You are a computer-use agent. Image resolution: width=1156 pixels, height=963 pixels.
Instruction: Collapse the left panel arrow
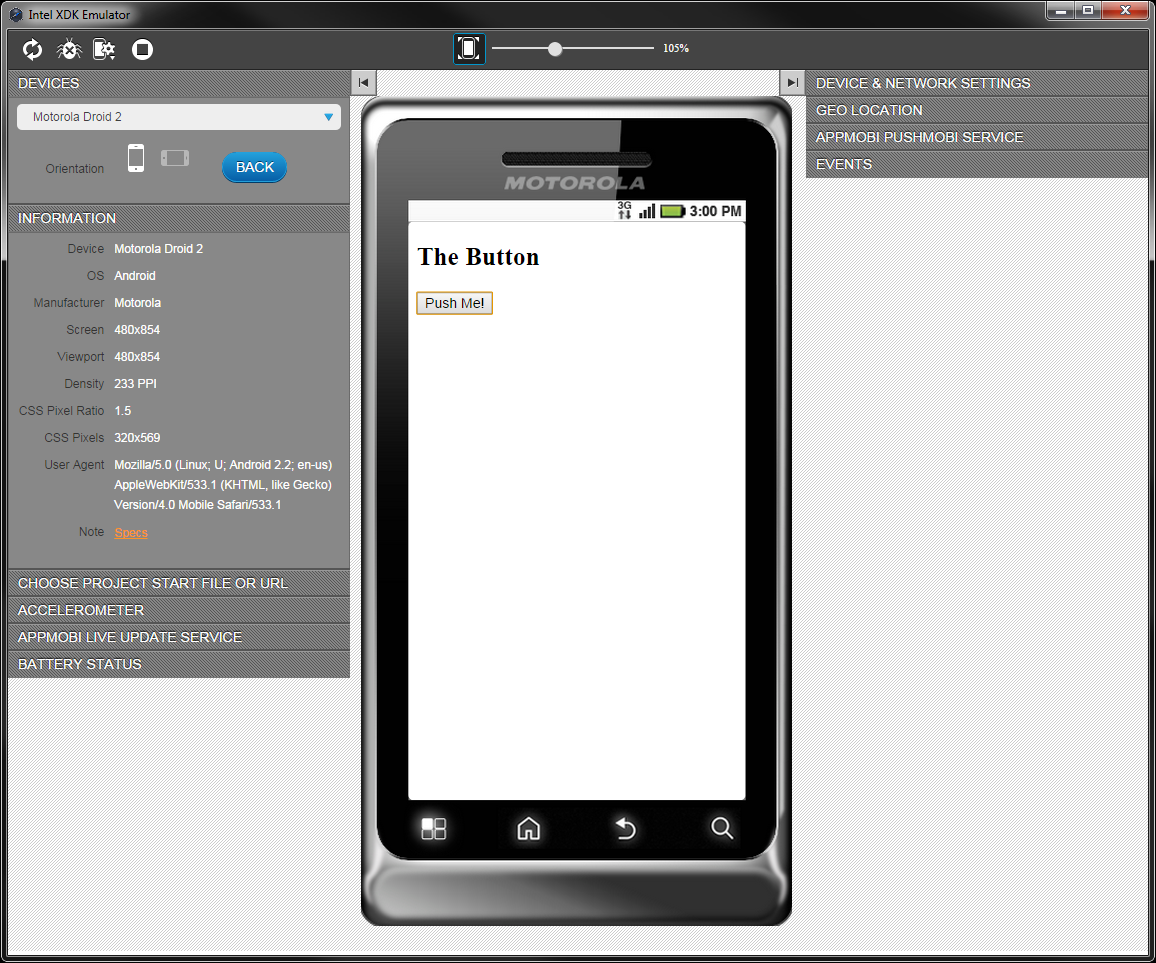click(x=363, y=83)
